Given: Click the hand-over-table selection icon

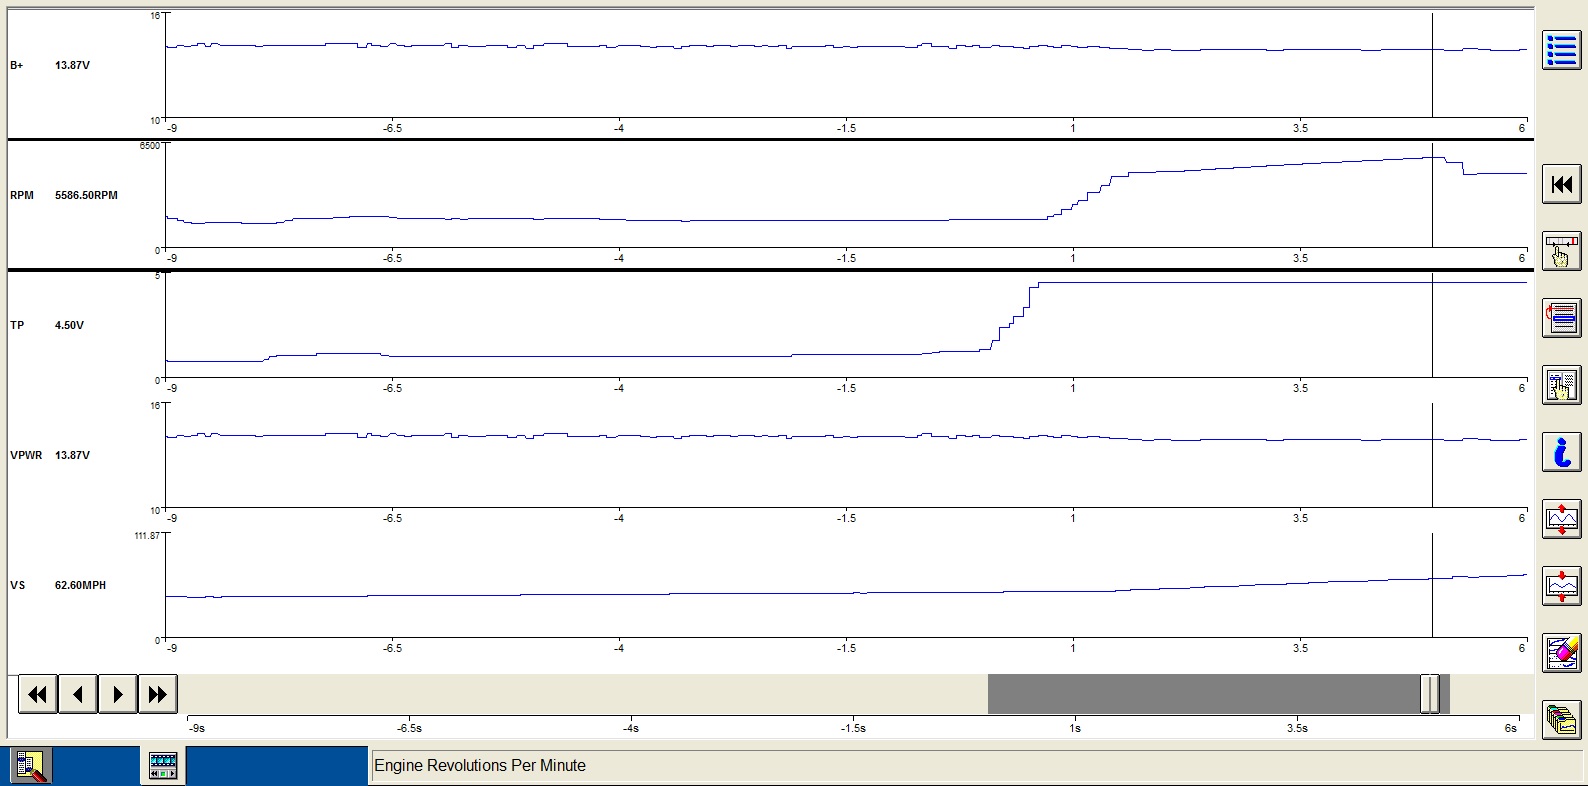Looking at the screenshot, I should tap(1561, 385).
